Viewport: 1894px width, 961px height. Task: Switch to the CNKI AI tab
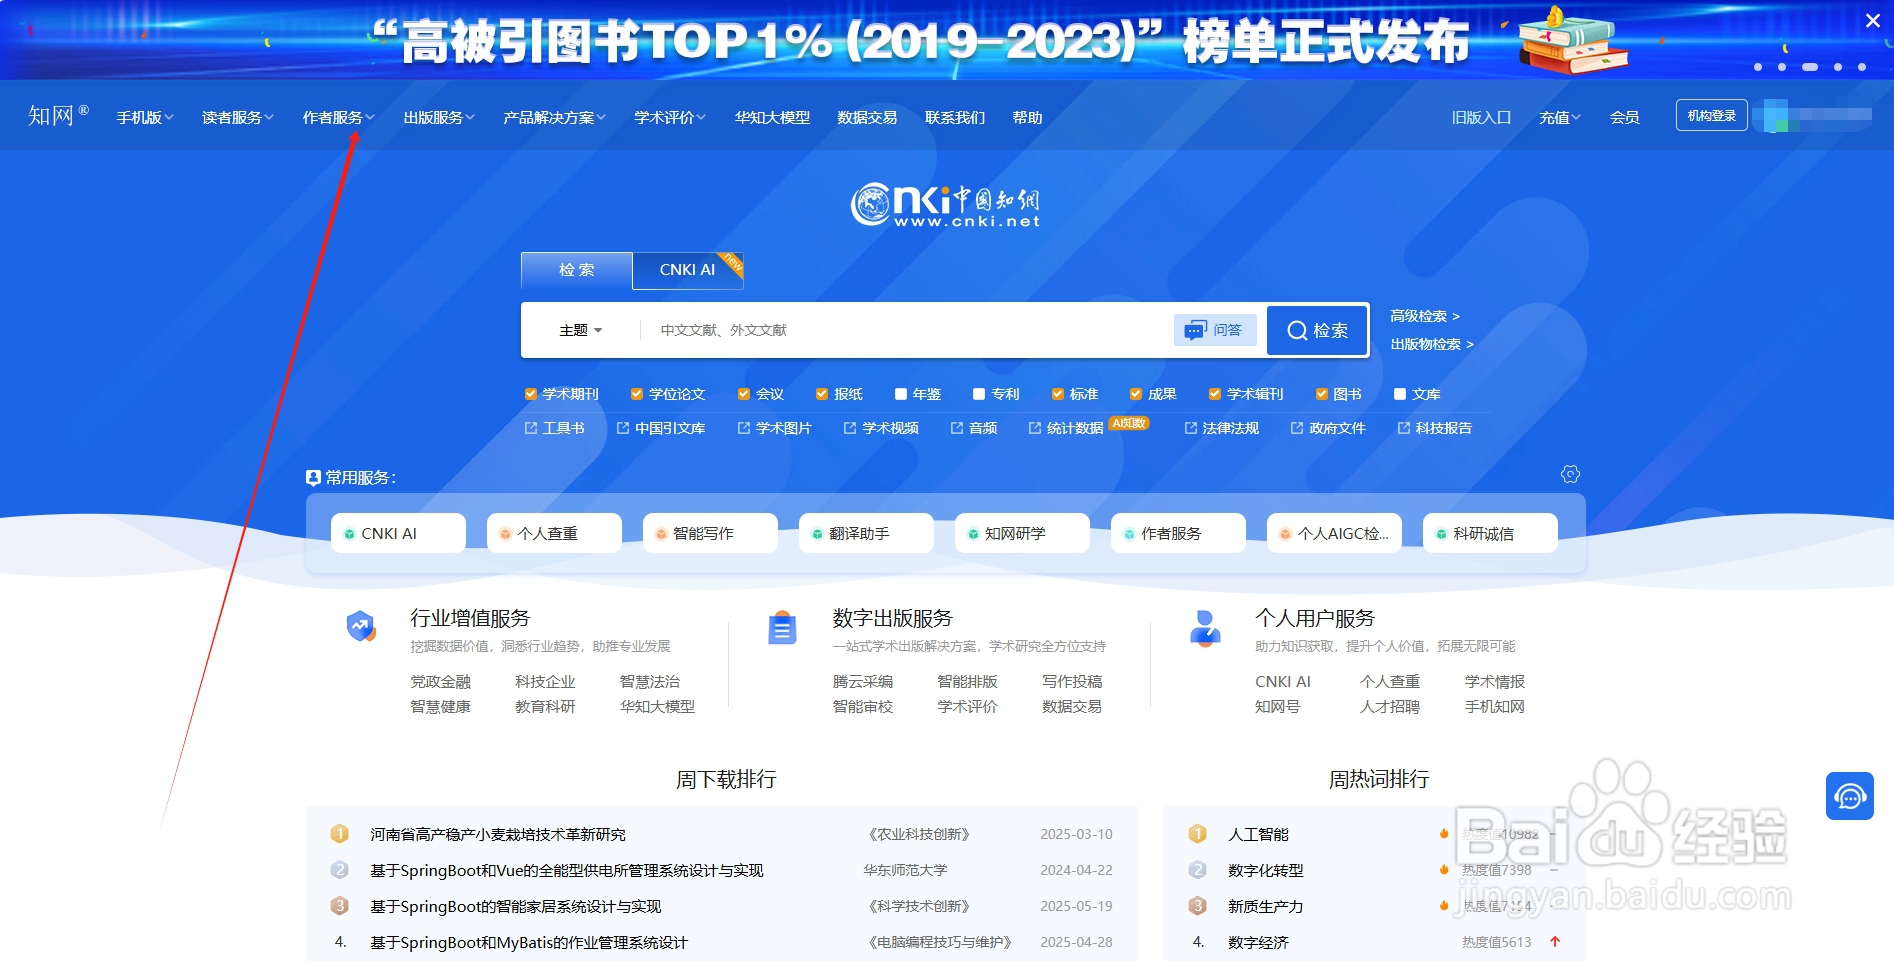(686, 270)
